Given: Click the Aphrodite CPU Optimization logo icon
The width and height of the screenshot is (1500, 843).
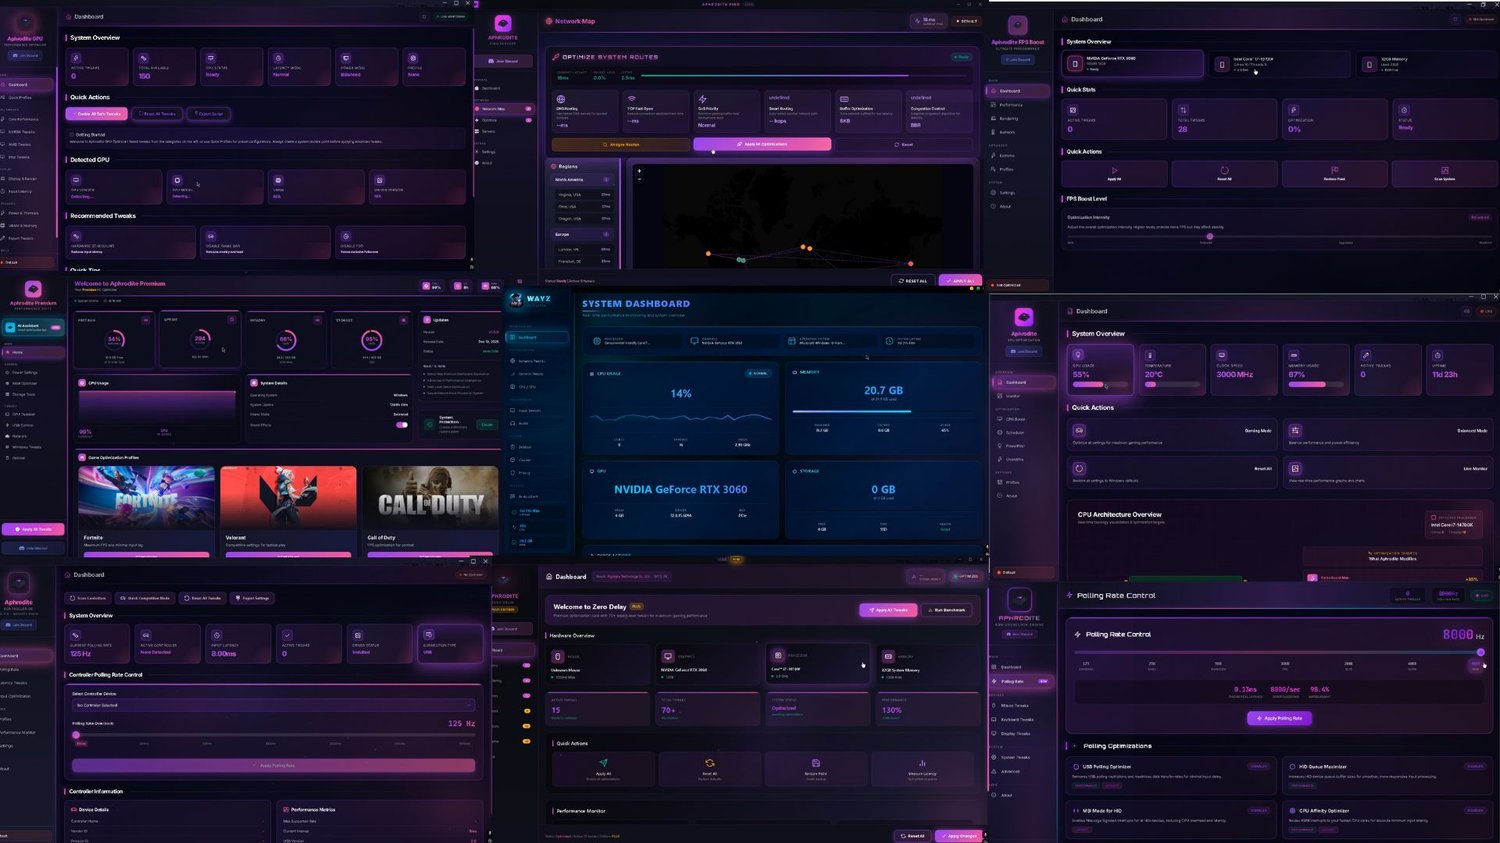Looking at the screenshot, I should (1023, 316).
